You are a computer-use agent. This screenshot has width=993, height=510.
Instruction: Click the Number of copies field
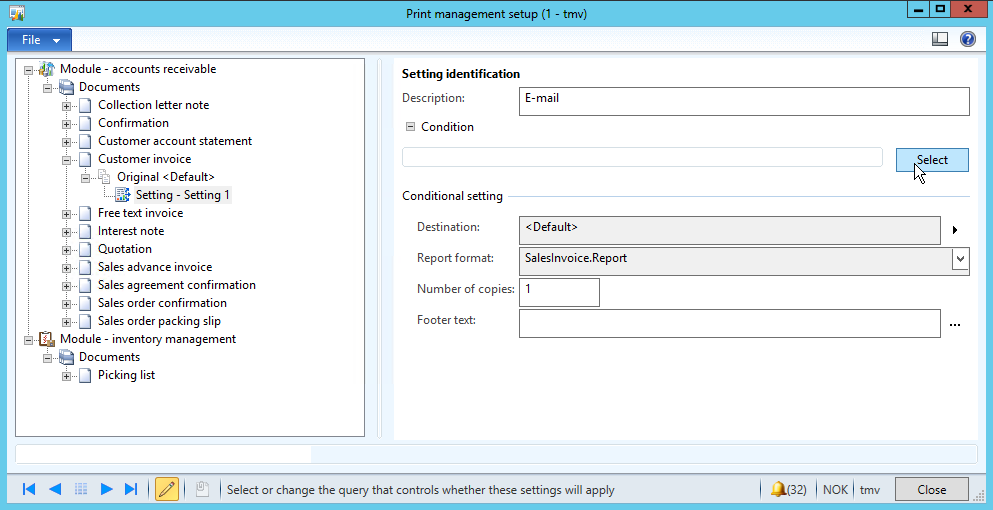(559, 291)
